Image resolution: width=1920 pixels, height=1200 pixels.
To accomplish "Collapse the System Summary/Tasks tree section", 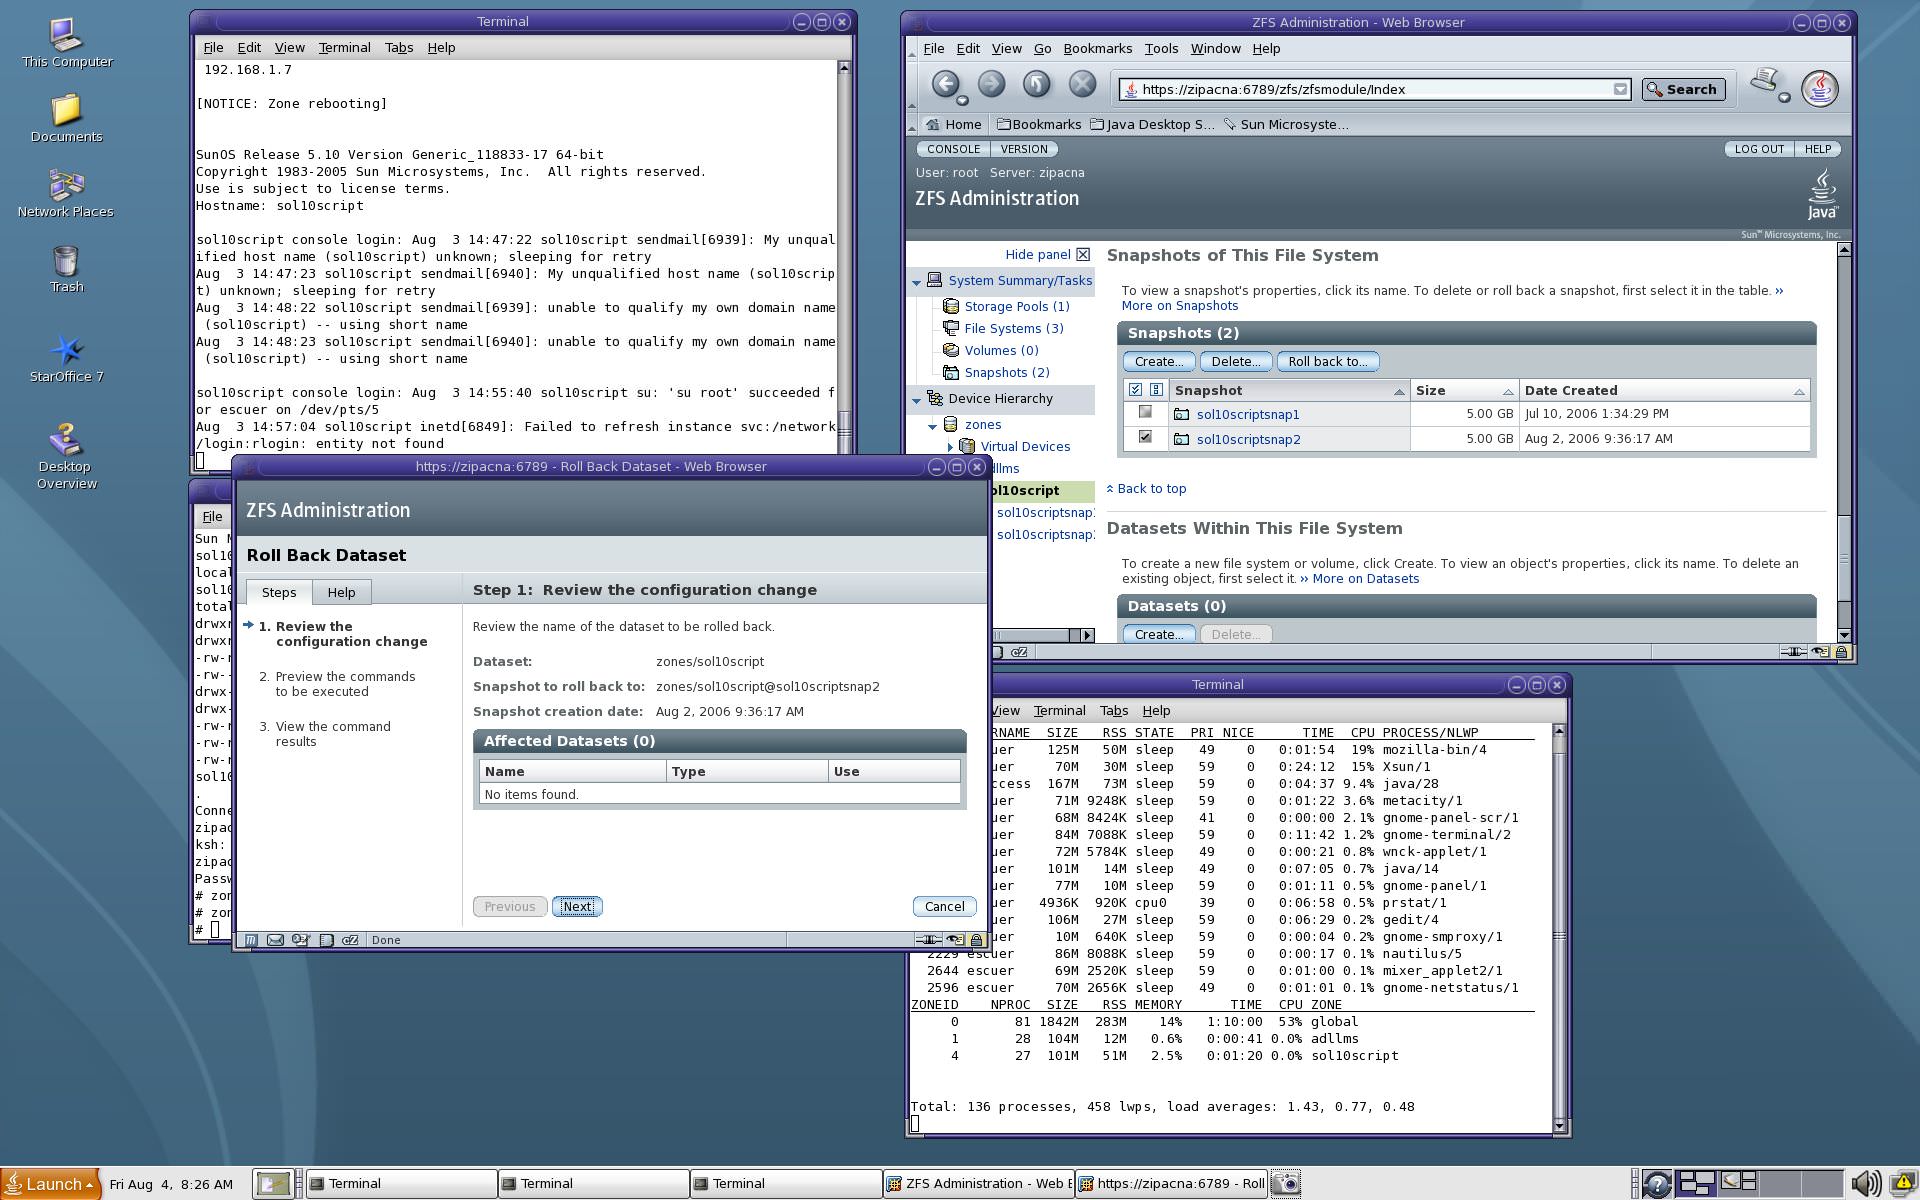I will tap(916, 282).
